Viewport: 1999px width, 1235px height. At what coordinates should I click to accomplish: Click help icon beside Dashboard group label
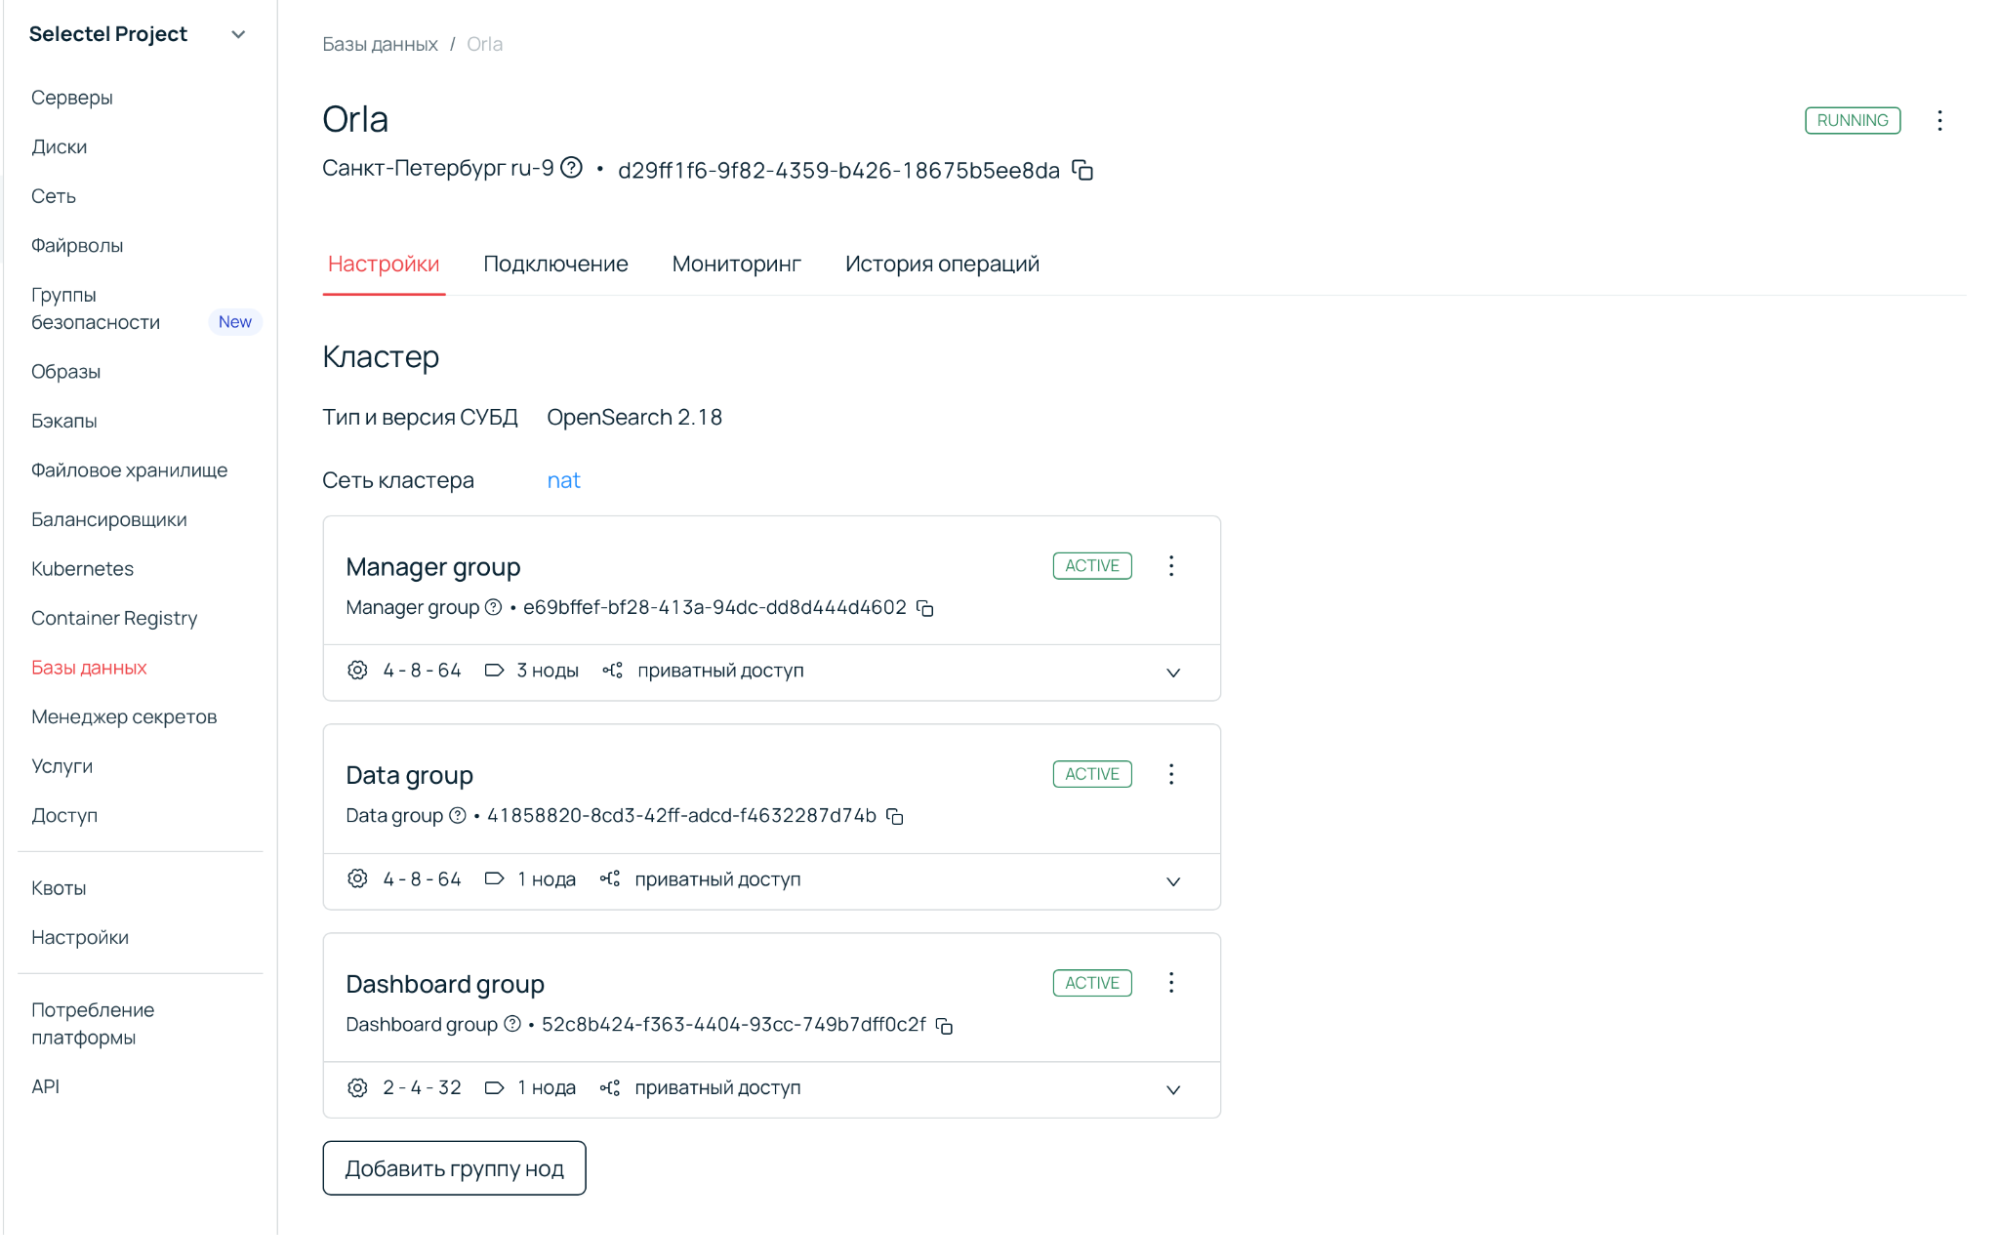click(512, 1024)
